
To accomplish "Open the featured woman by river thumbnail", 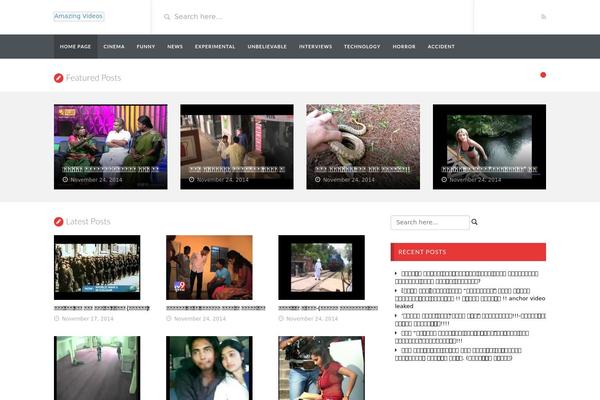I will tap(489, 147).
